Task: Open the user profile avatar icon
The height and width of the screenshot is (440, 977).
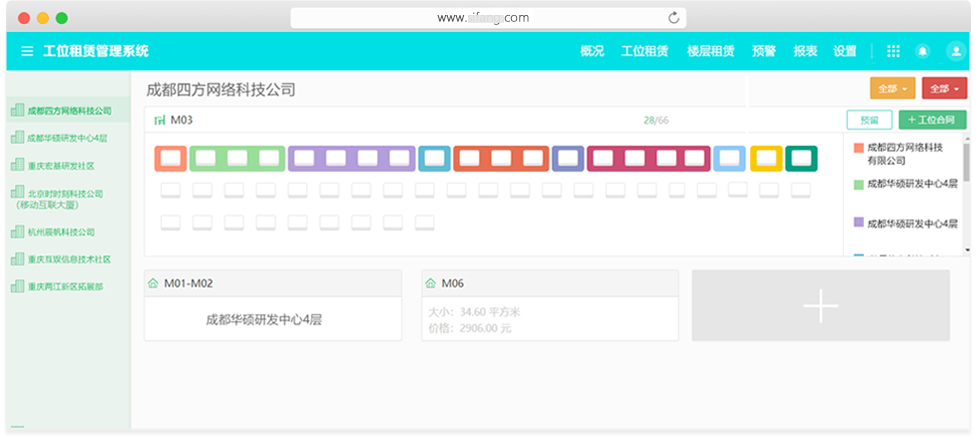Action: [954, 51]
